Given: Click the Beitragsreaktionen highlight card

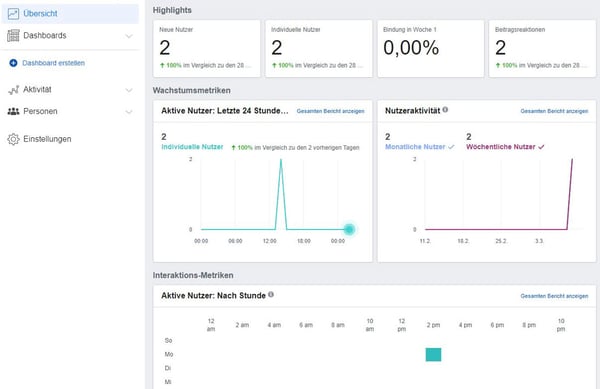Looking at the screenshot, I should pos(542,49).
